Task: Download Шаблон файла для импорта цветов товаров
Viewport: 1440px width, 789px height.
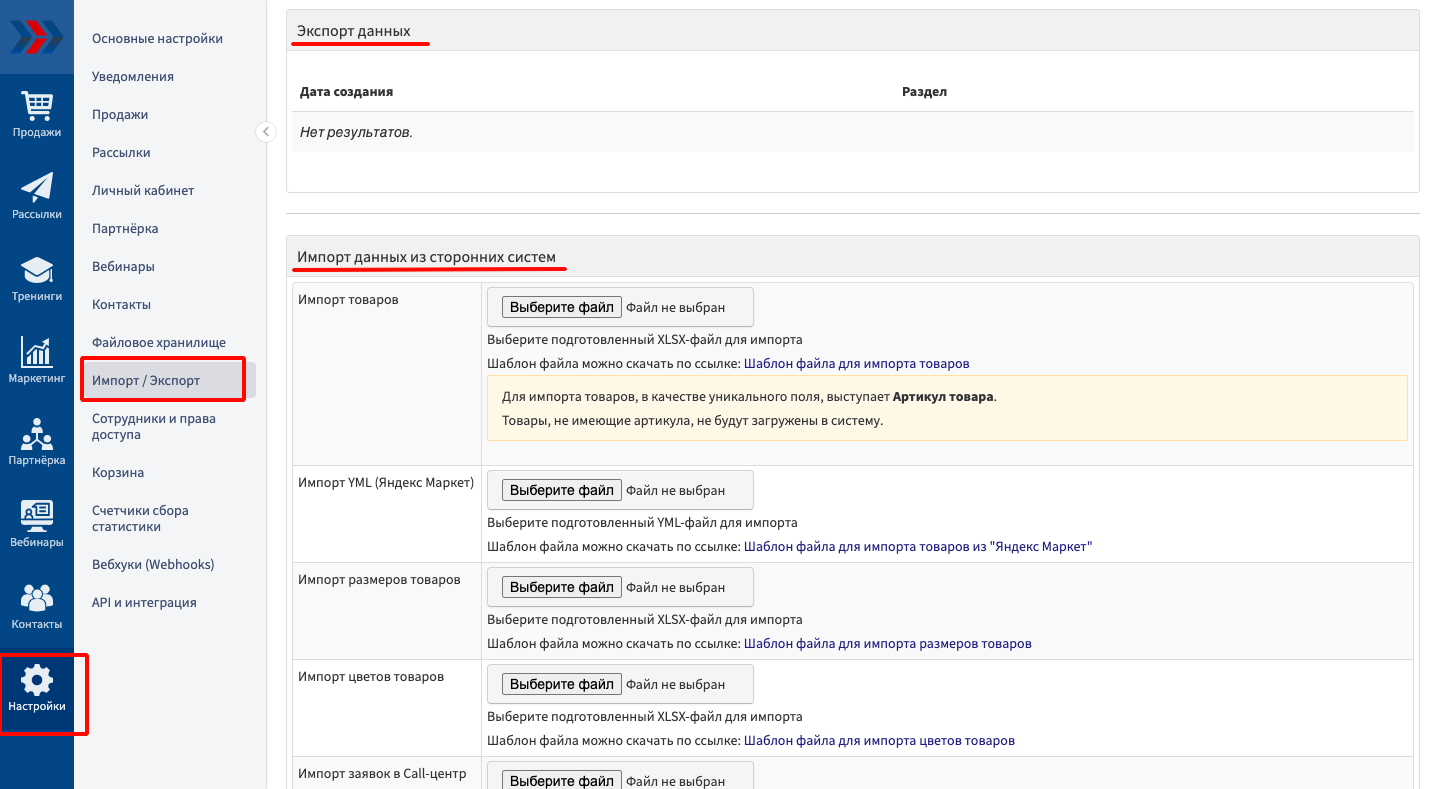Action: 880,741
